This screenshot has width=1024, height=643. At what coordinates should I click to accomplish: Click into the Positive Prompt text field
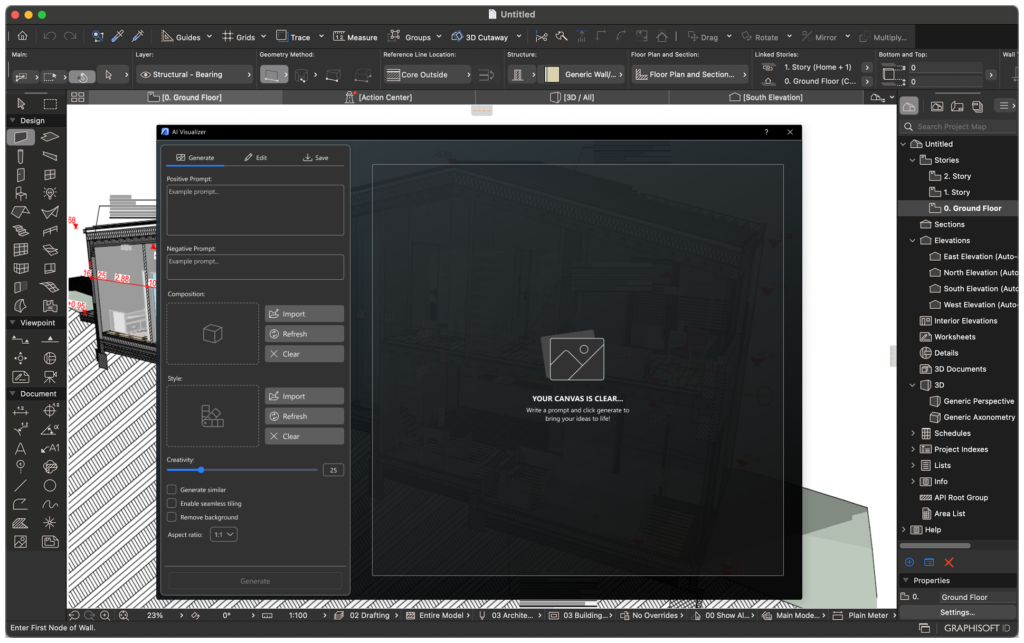pyautogui.click(x=255, y=211)
